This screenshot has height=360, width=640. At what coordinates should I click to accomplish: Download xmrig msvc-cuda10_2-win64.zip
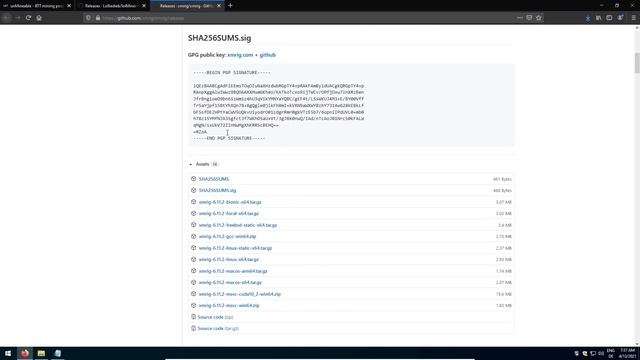point(240,294)
